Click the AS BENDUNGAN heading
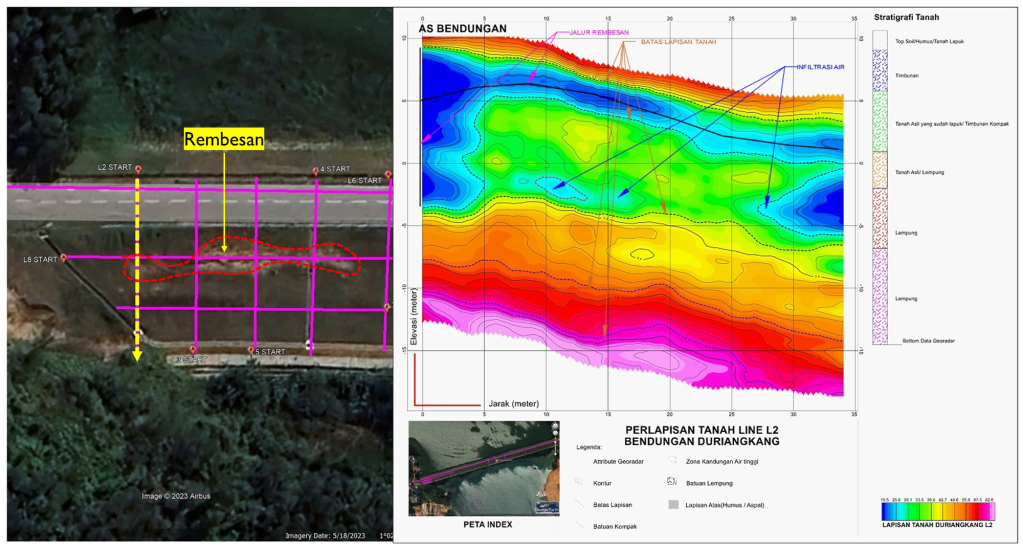 [463, 29]
